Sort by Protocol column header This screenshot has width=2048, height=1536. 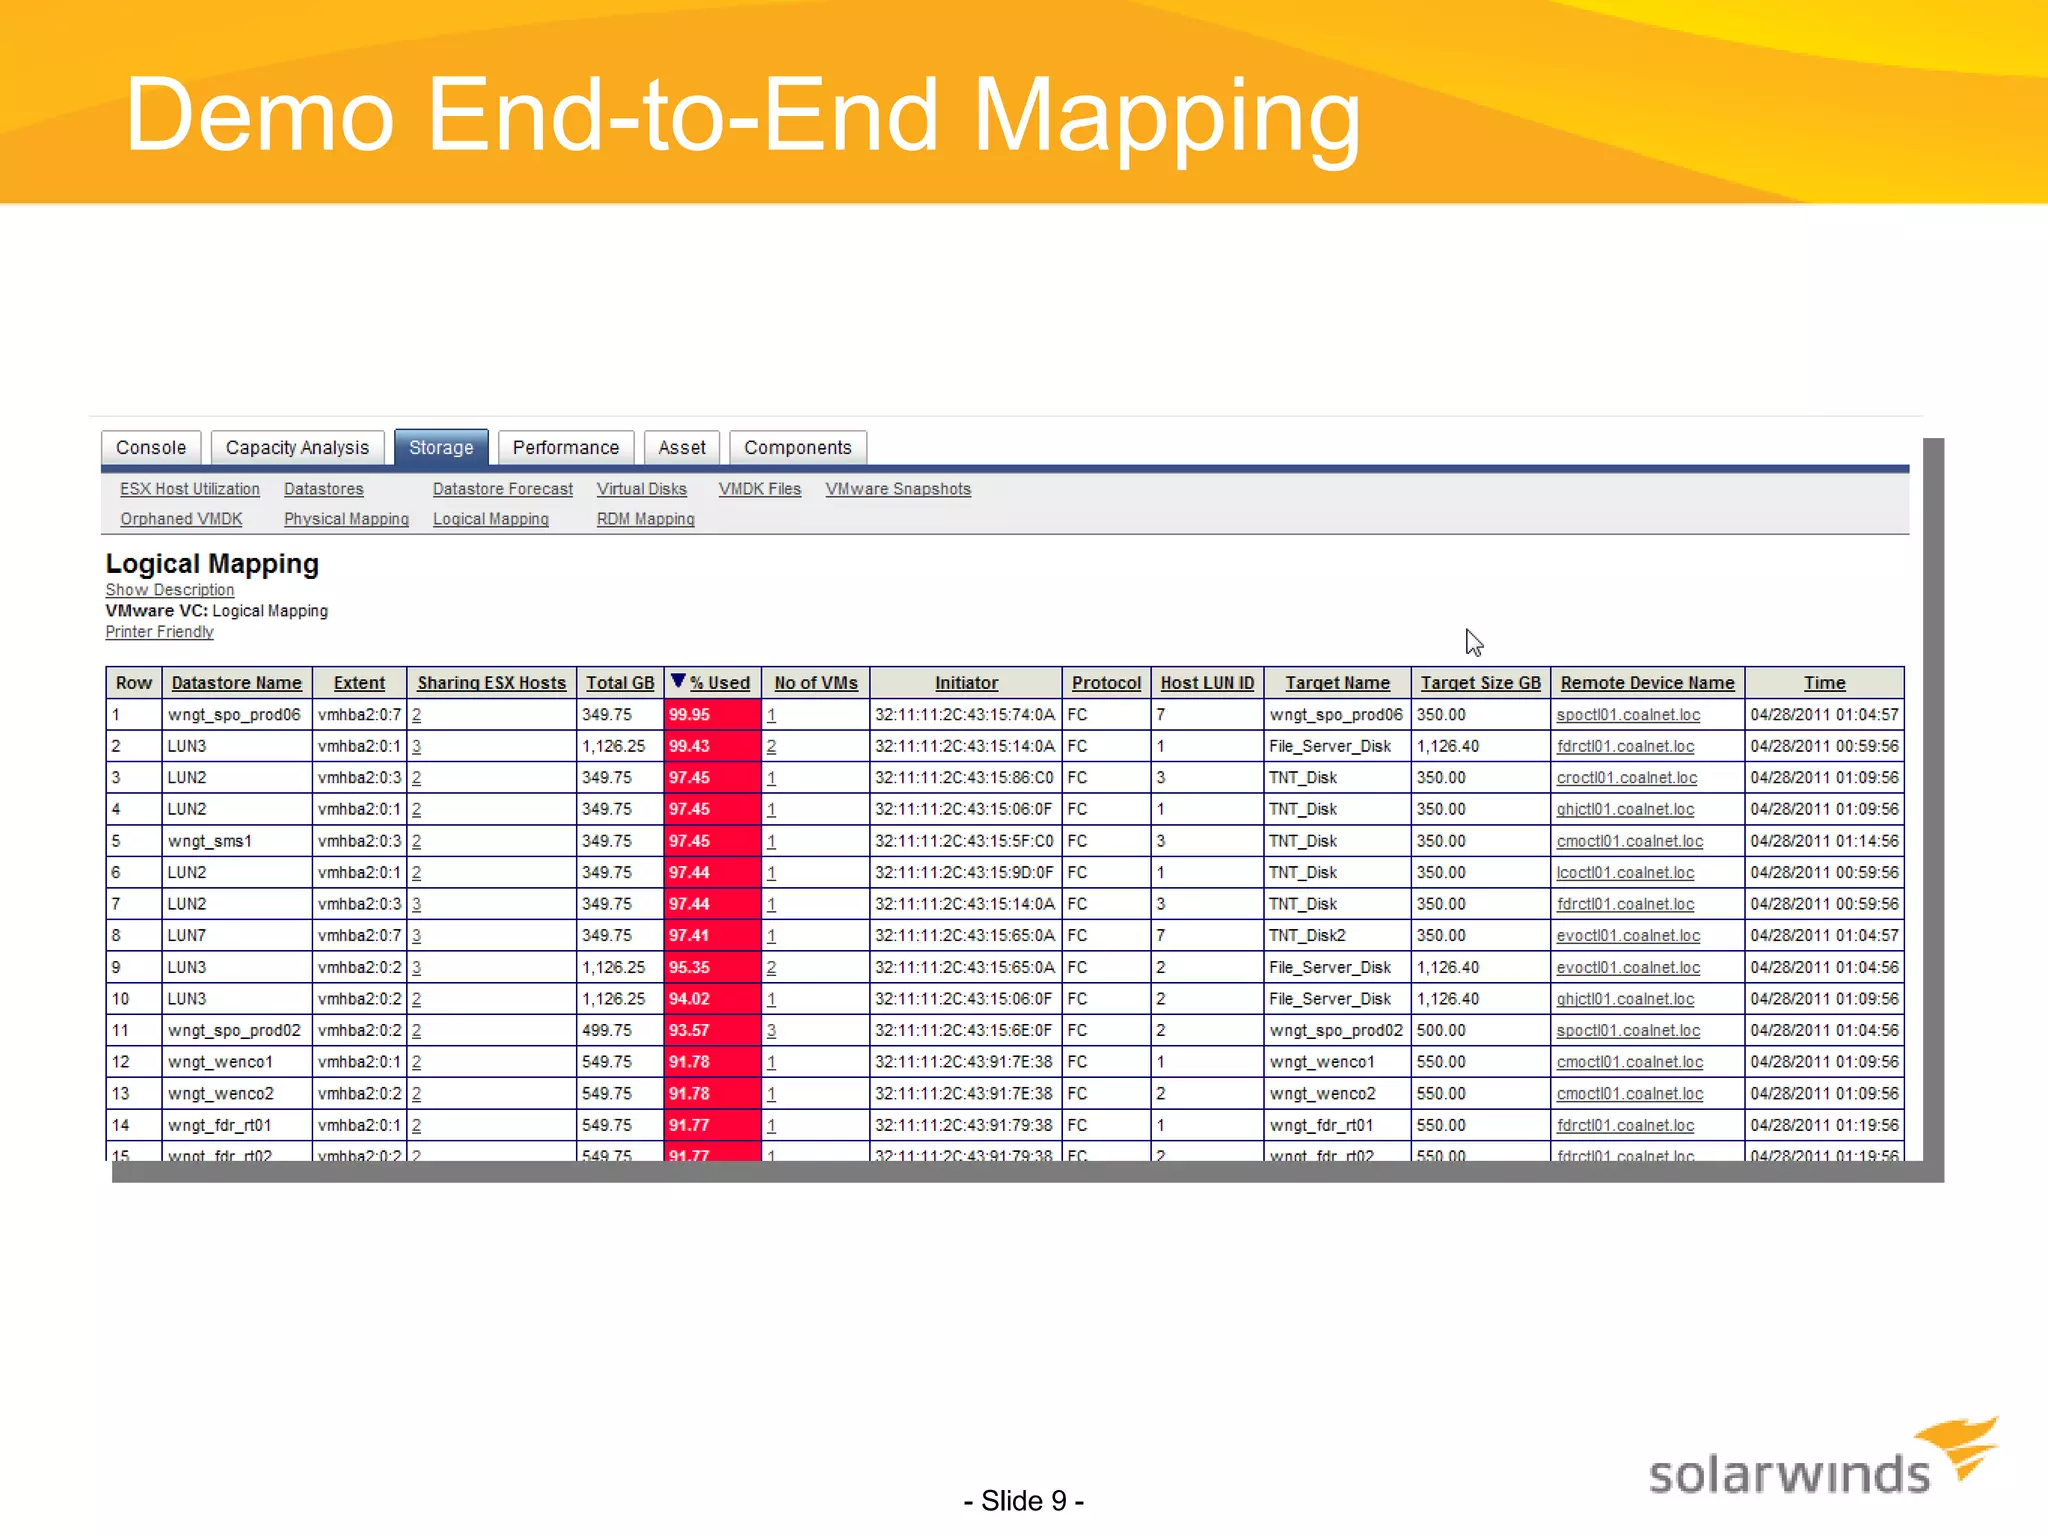(1106, 683)
